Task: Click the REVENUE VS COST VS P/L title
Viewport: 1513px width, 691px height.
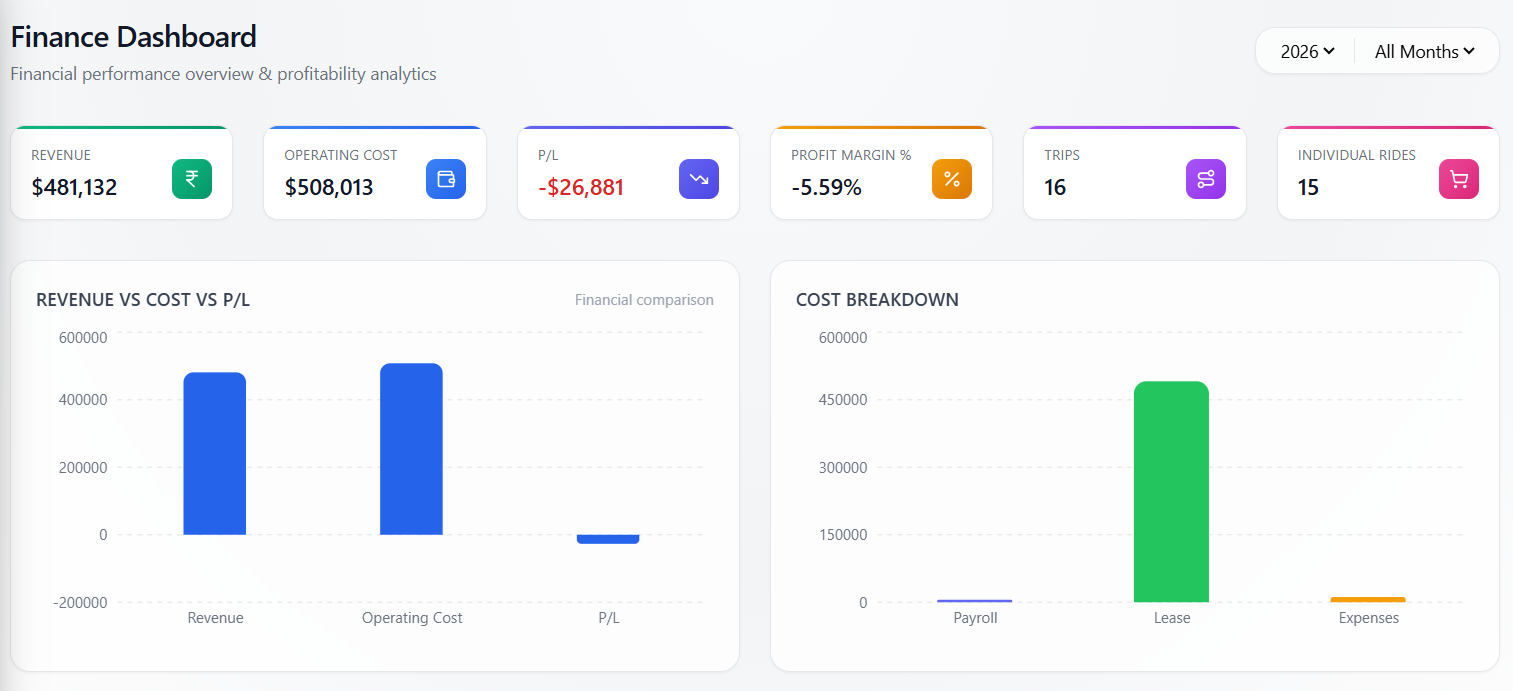Action: (x=143, y=299)
